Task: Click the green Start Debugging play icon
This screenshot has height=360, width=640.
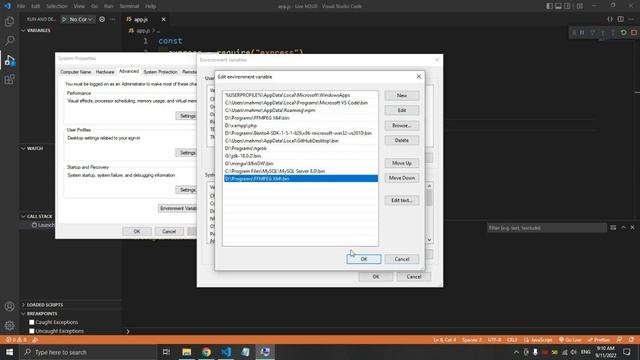Action: click(64, 19)
